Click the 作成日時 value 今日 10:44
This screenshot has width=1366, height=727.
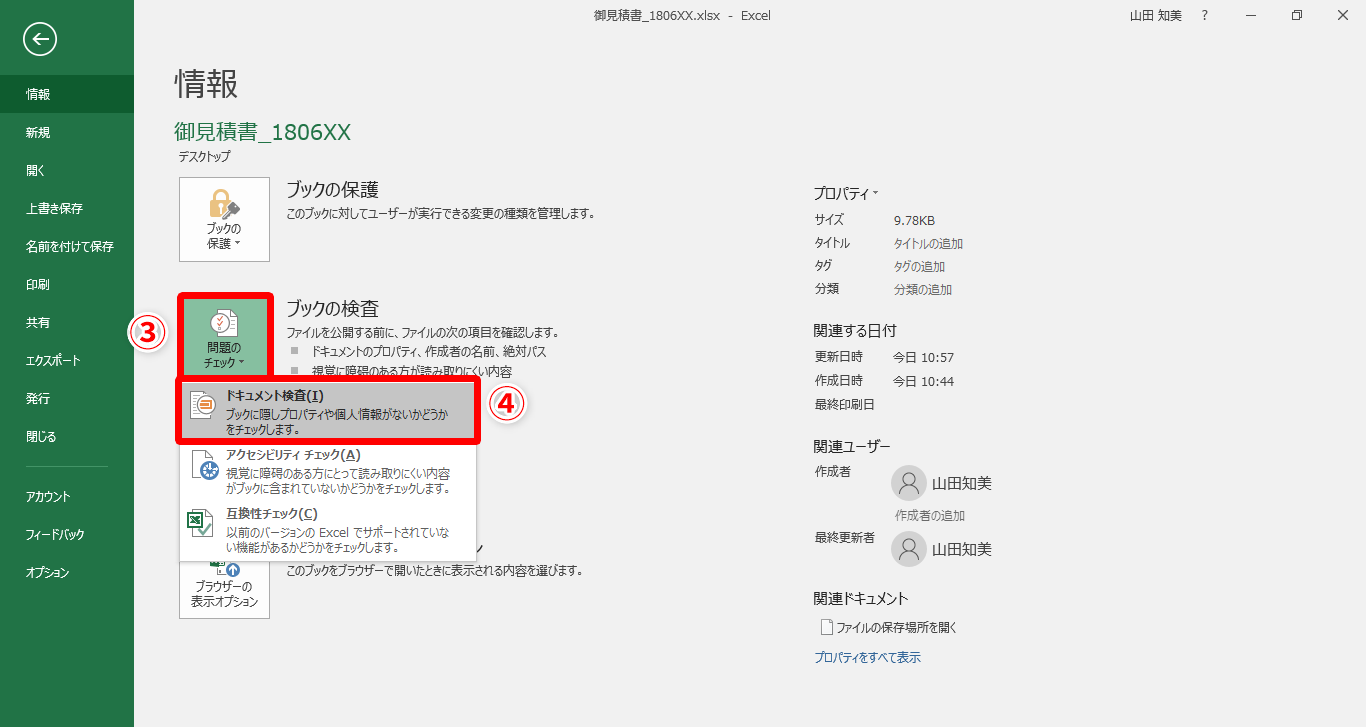[924, 381]
